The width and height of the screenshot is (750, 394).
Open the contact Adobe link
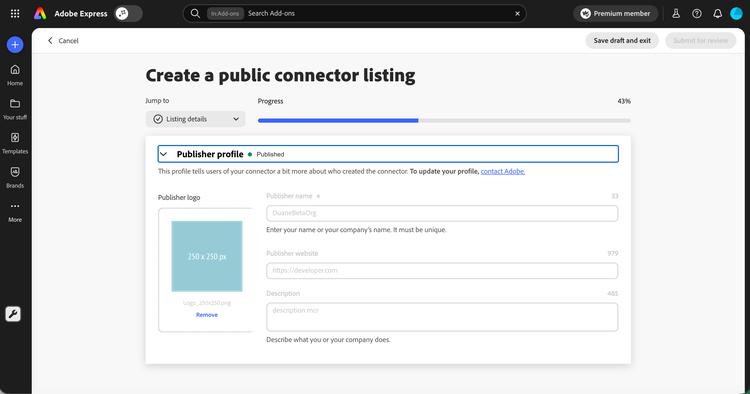click(503, 171)
